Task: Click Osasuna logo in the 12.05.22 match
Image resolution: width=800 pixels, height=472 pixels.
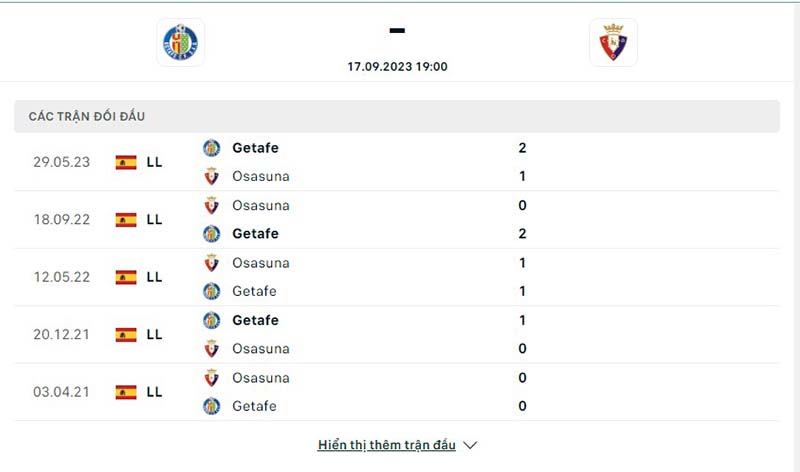Action: (x=211, y=263)
